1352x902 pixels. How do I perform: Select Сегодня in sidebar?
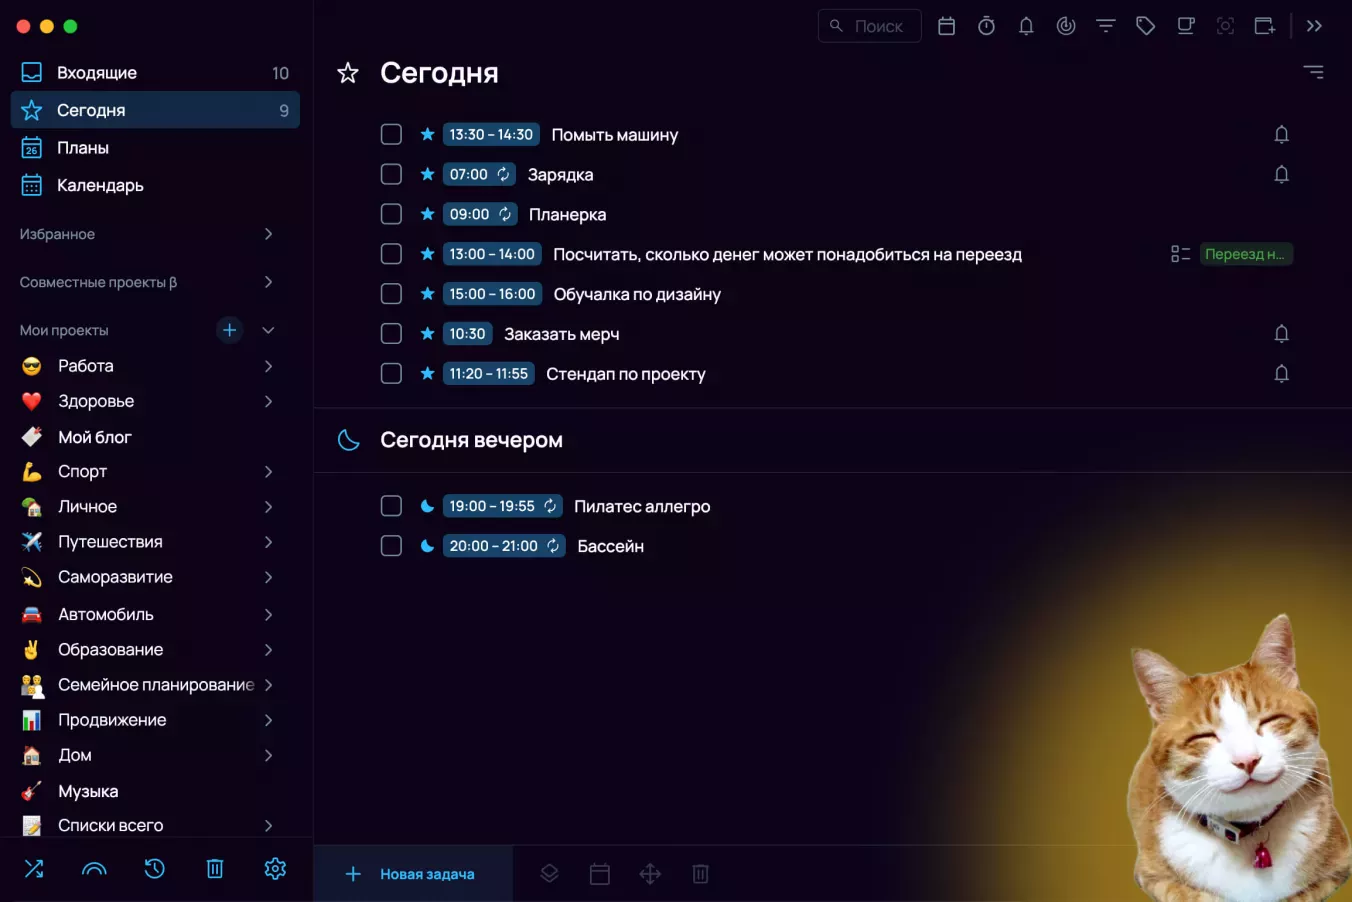(x=155, y=110)
